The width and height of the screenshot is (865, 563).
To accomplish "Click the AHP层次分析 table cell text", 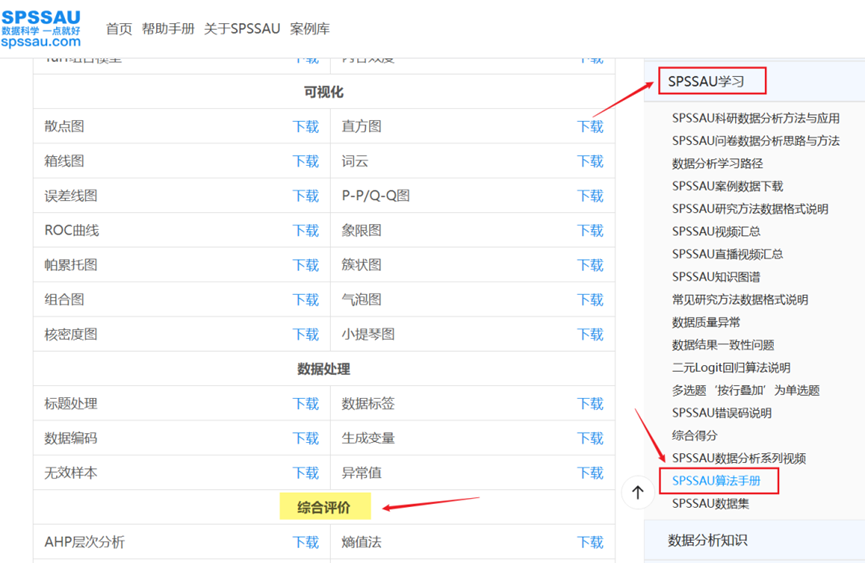I will [84, 543].
